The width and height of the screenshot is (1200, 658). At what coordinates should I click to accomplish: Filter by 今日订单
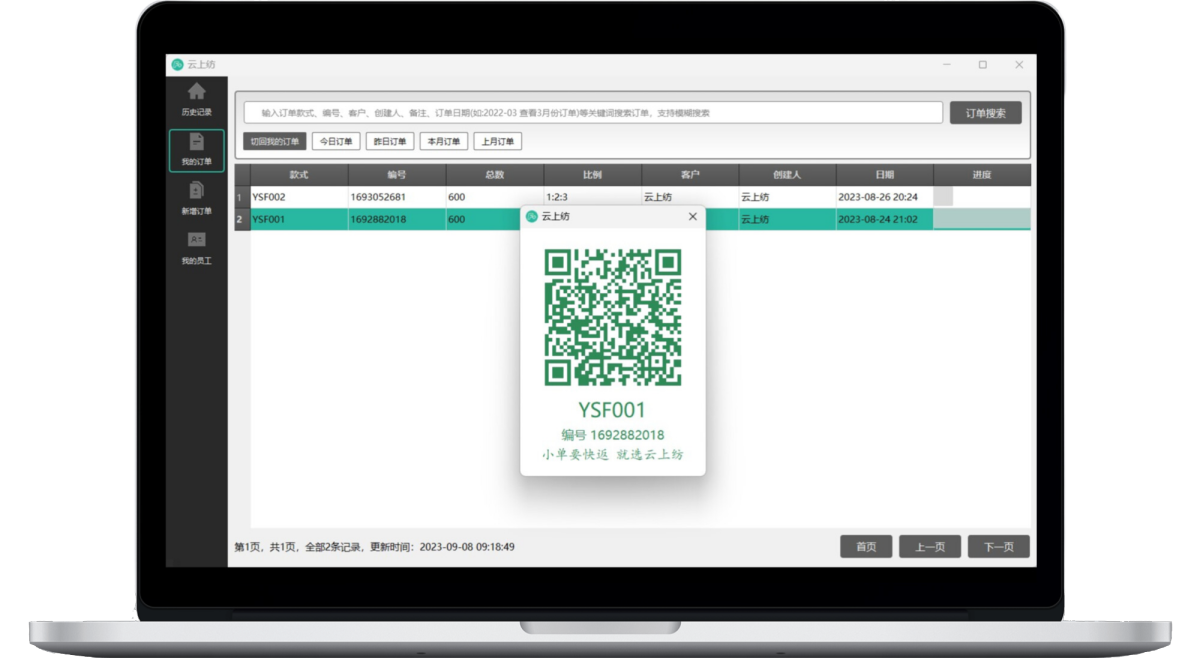pos(336,142)
